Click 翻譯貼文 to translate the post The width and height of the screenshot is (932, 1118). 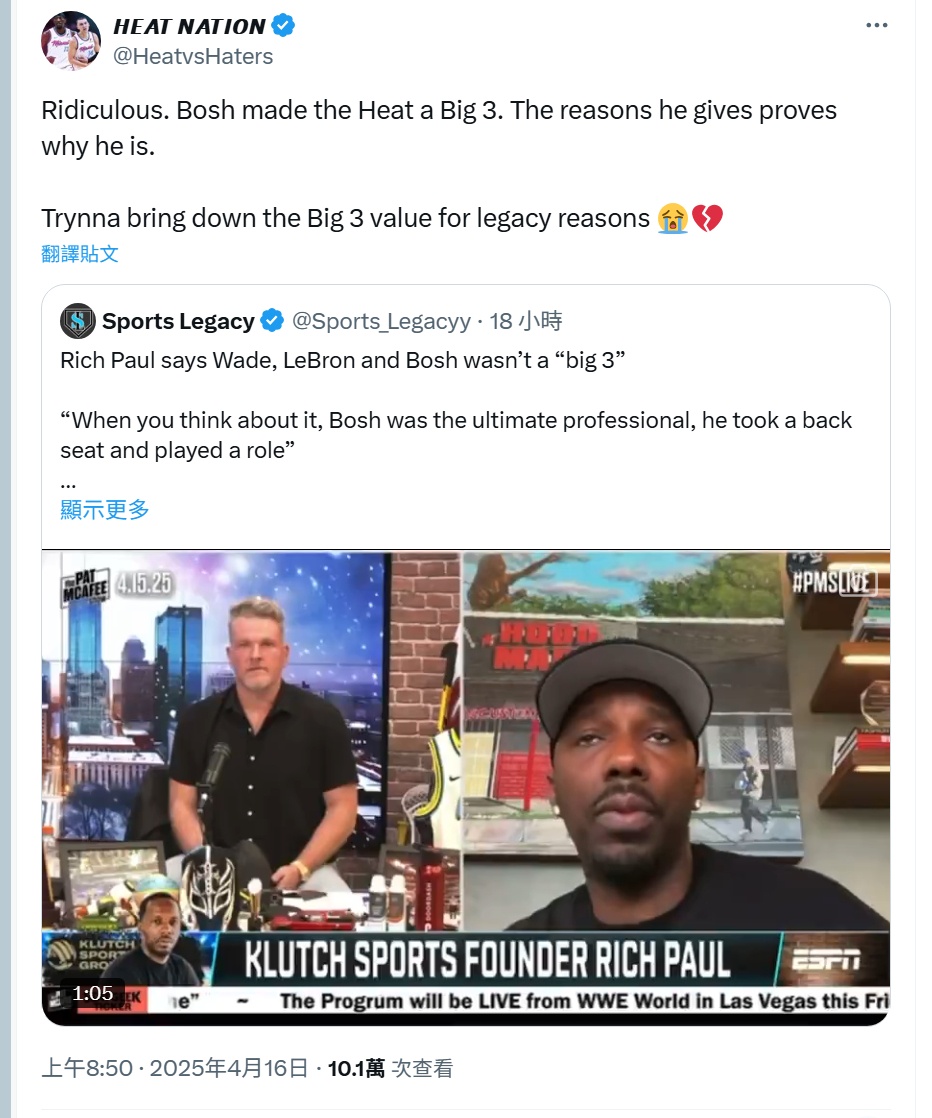(80, 254)
